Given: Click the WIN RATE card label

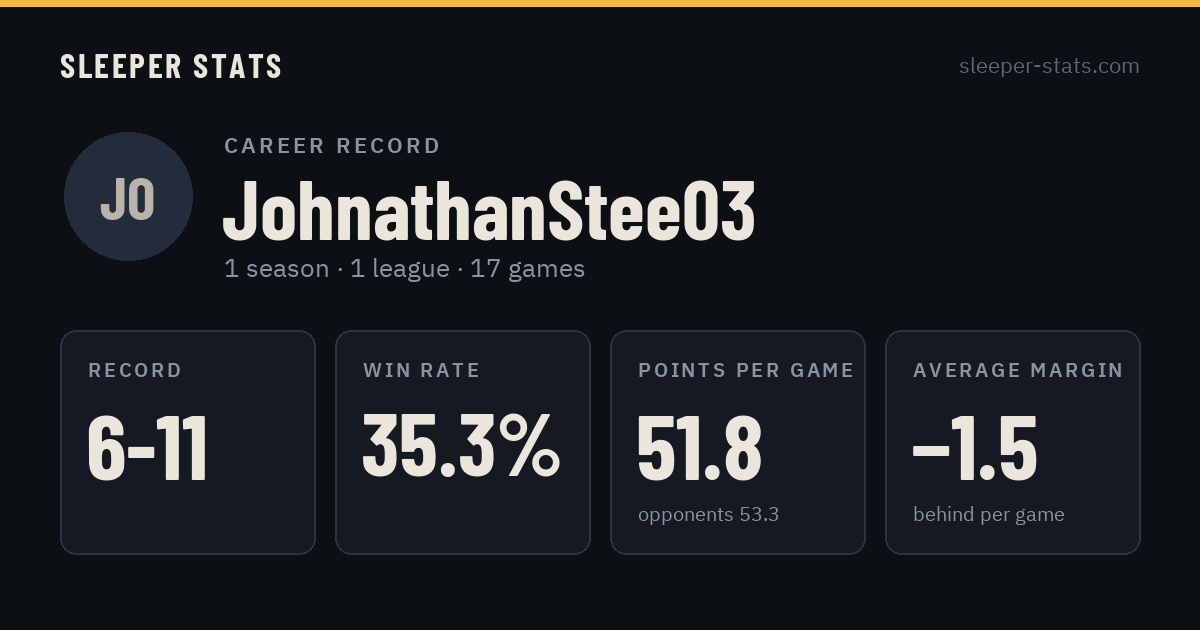Looking at the screenshot, I should tap(422, 371).
